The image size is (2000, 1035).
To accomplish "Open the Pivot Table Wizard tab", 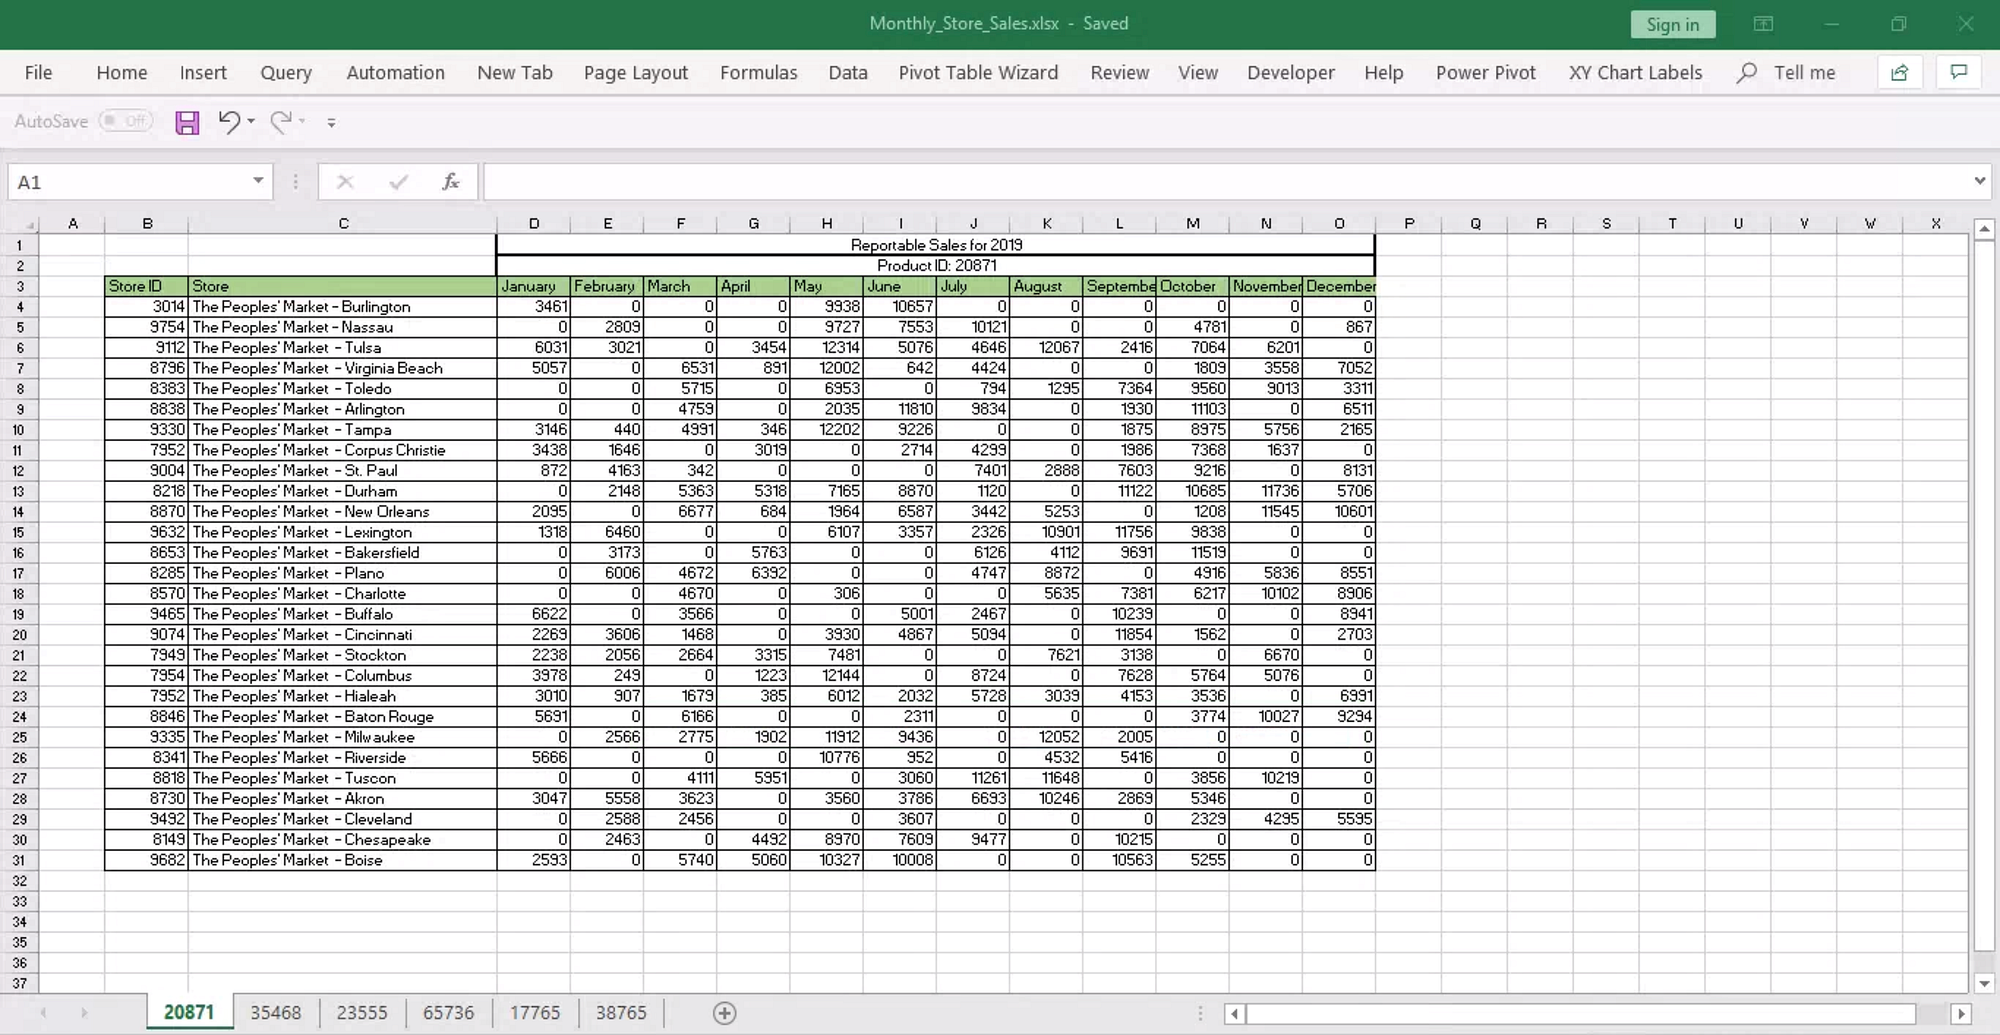I will click(x=978, y=72).
